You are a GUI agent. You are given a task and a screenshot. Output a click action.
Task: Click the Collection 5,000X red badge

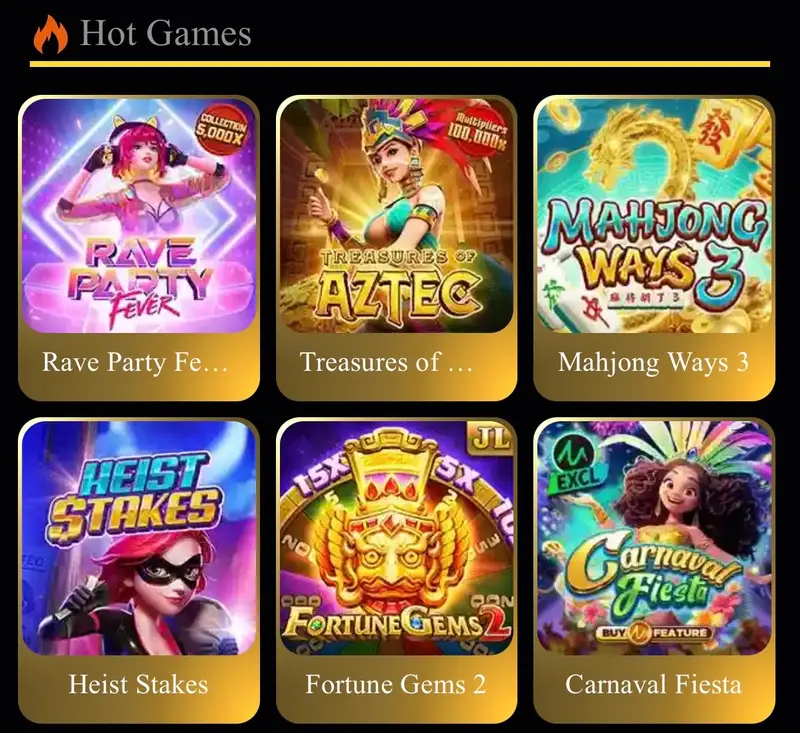(x=221, y=130)
